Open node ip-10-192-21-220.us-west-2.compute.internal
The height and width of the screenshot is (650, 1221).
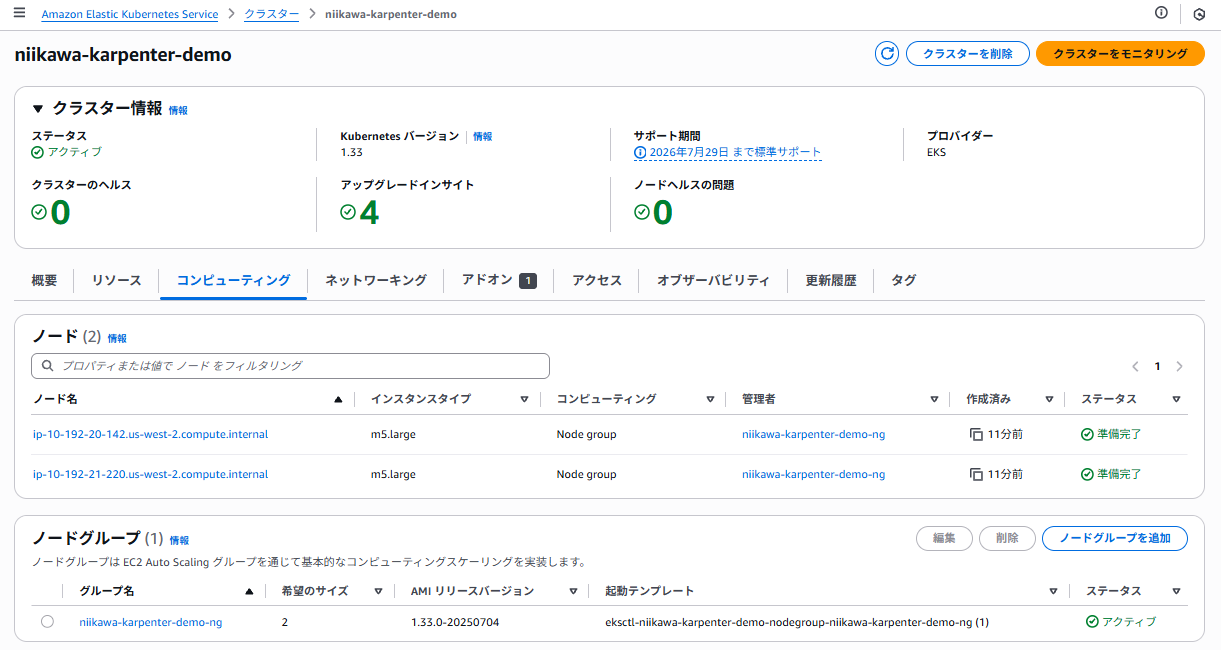(x=150, y=475)
